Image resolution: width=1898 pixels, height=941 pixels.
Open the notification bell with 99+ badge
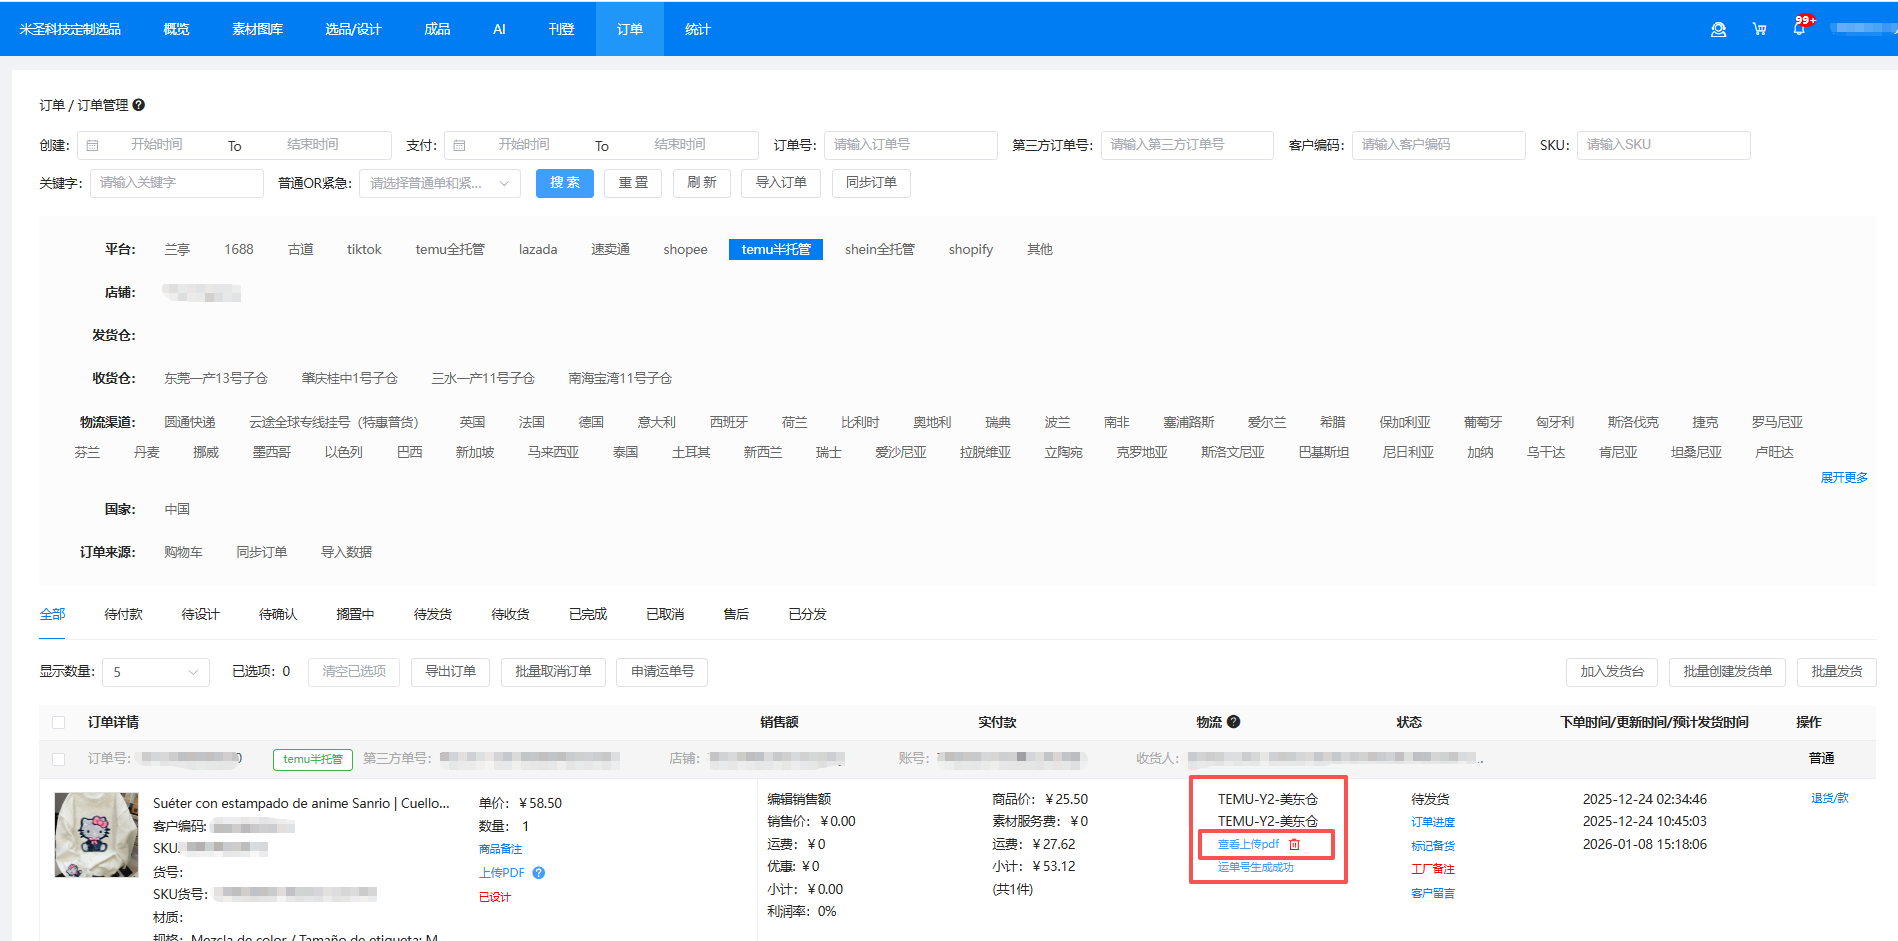click(1799, 29)
